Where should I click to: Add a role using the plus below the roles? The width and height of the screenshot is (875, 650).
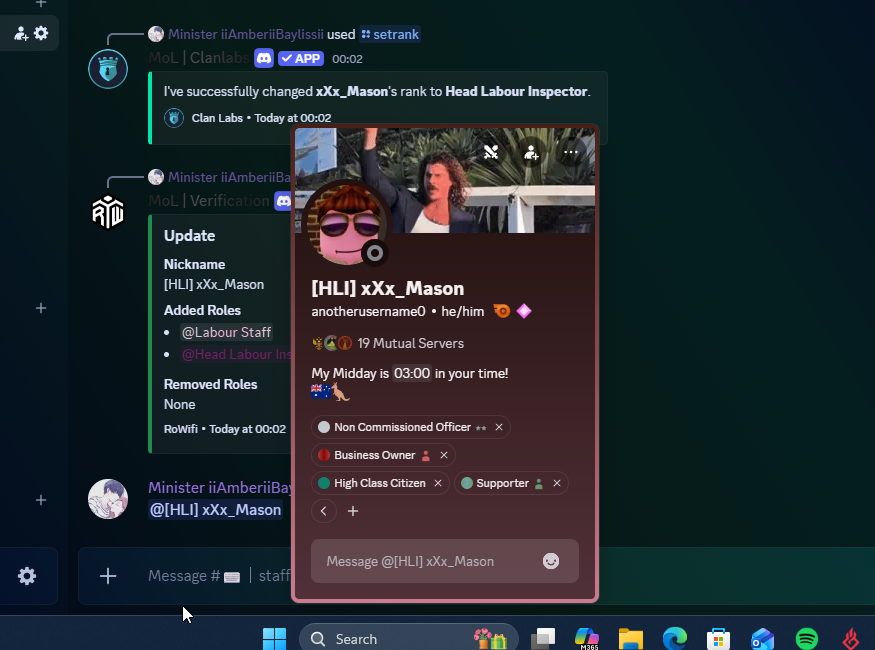pos(353,511)
